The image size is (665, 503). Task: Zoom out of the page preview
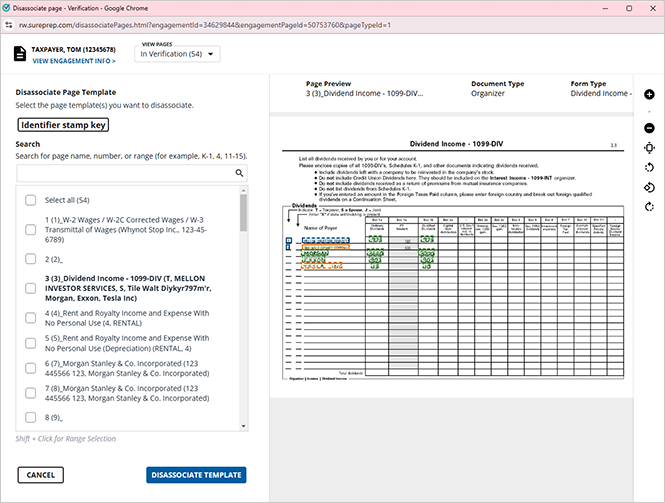(650, 128)
